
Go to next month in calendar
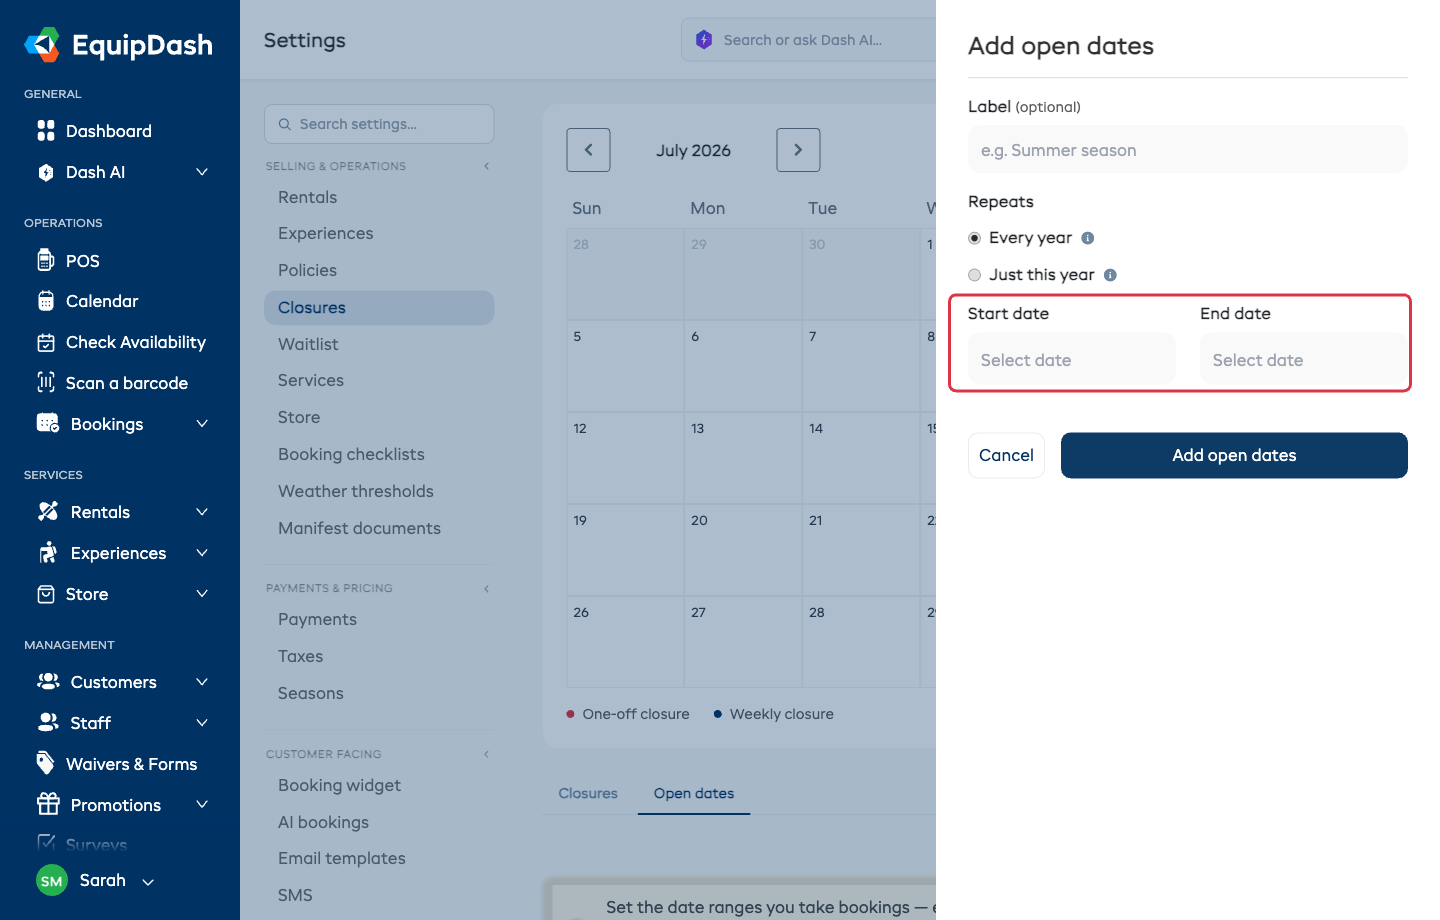pos(798,150)
